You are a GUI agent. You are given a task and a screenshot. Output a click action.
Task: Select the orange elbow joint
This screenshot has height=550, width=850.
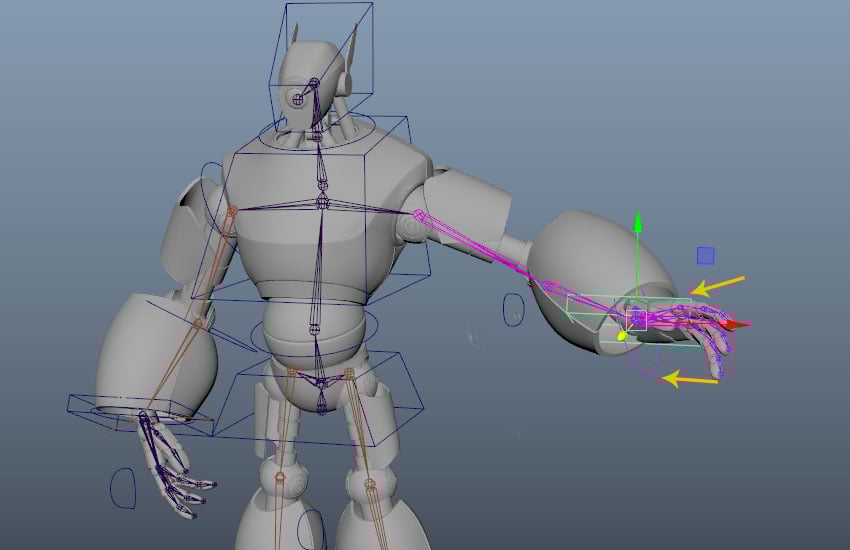(x=198, y=324)
